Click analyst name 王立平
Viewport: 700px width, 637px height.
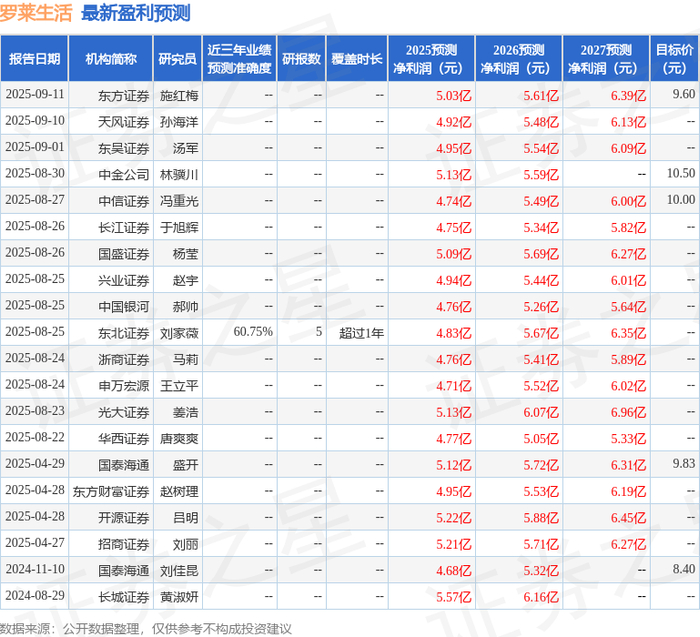[x=179, y=386]
